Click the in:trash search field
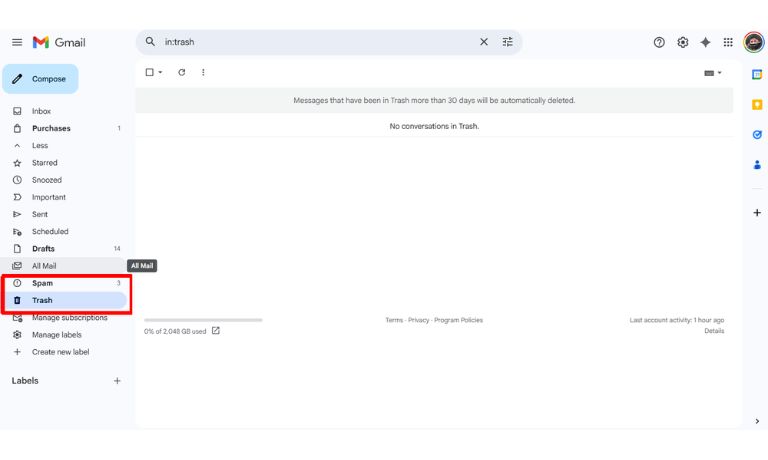 coord(310,42)
